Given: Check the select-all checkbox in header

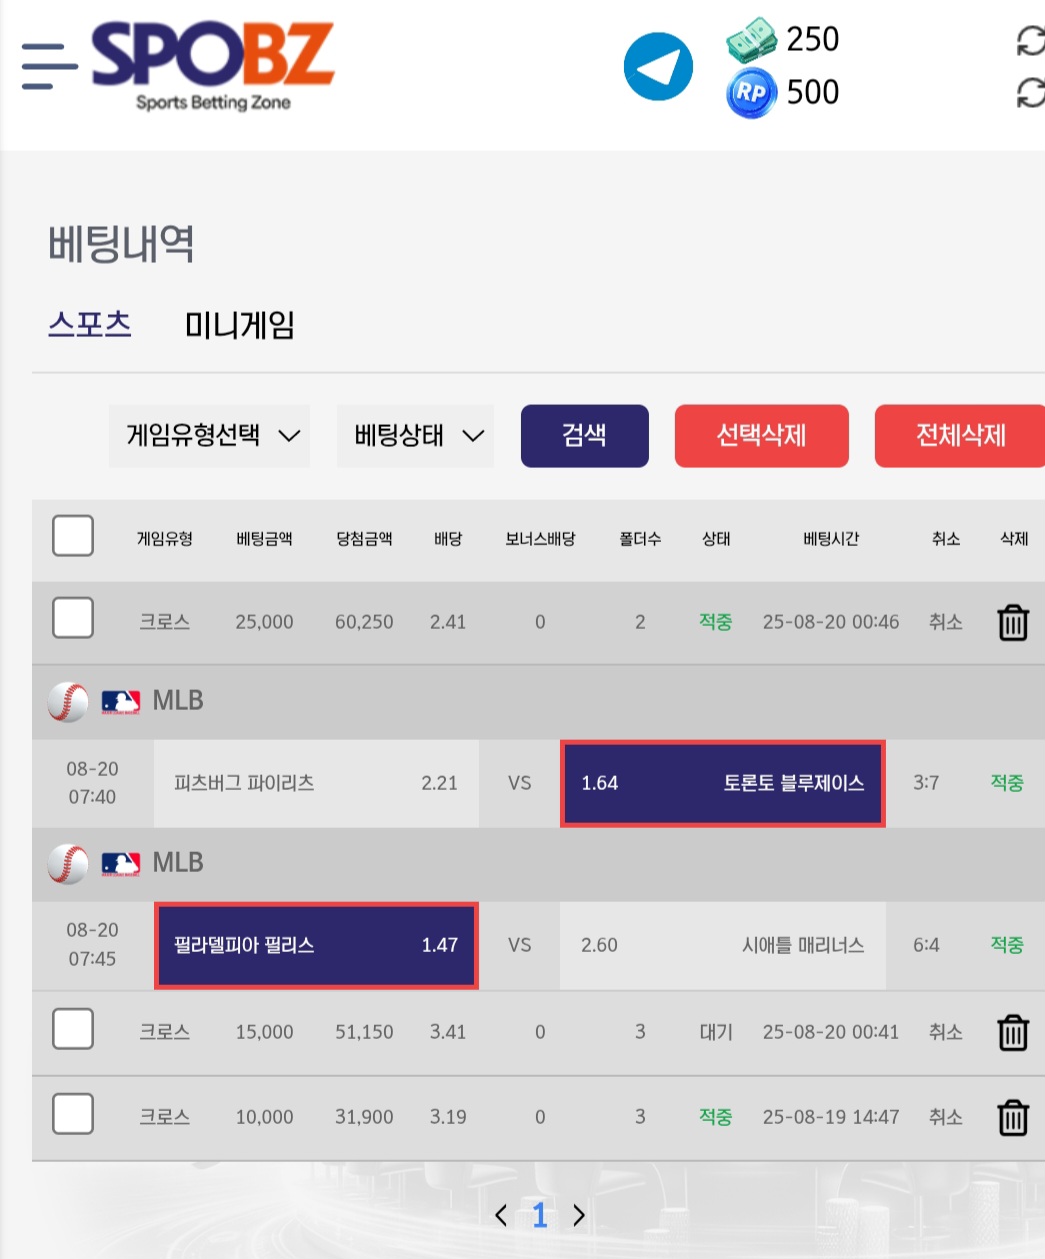Looking at the screenshot, I should (x=73, y=536).
